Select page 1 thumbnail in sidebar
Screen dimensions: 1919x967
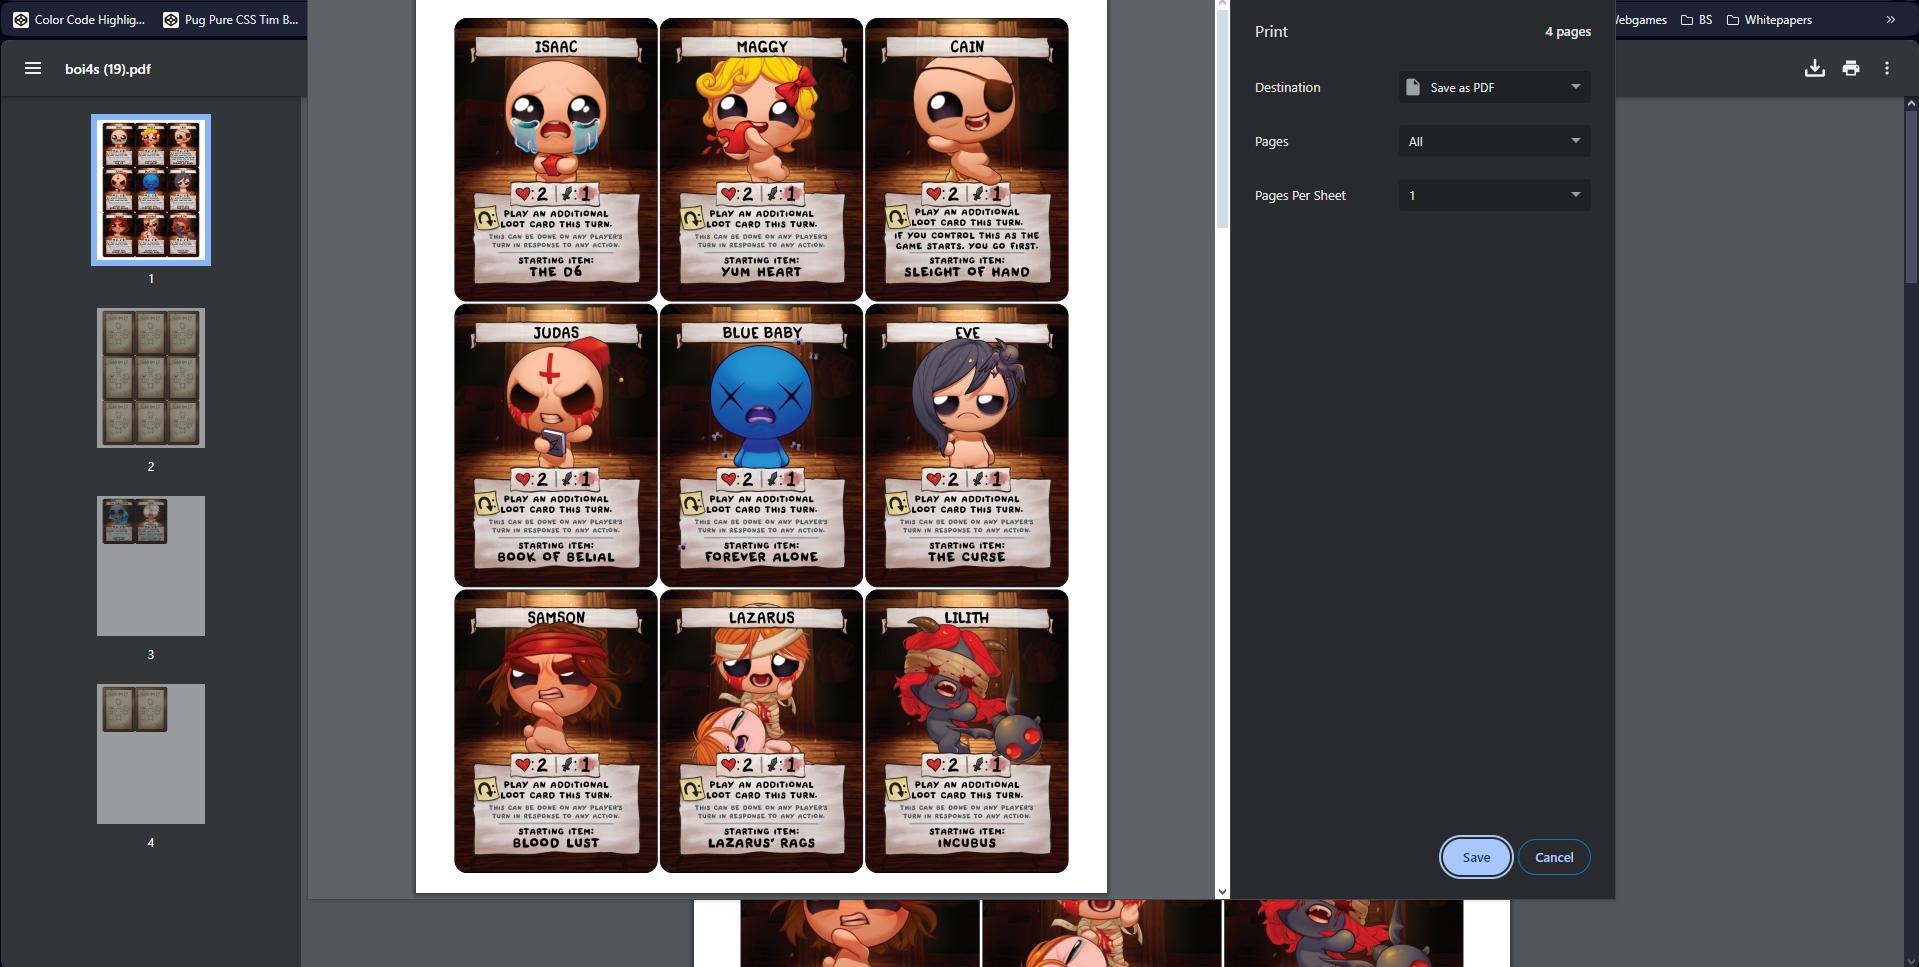tap(151, 190)
